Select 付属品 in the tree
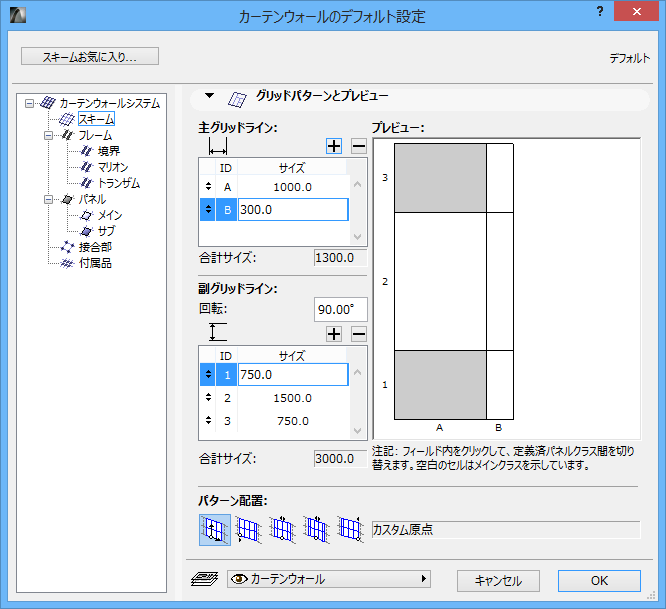 pyautogui.click(x=95, y=263)
